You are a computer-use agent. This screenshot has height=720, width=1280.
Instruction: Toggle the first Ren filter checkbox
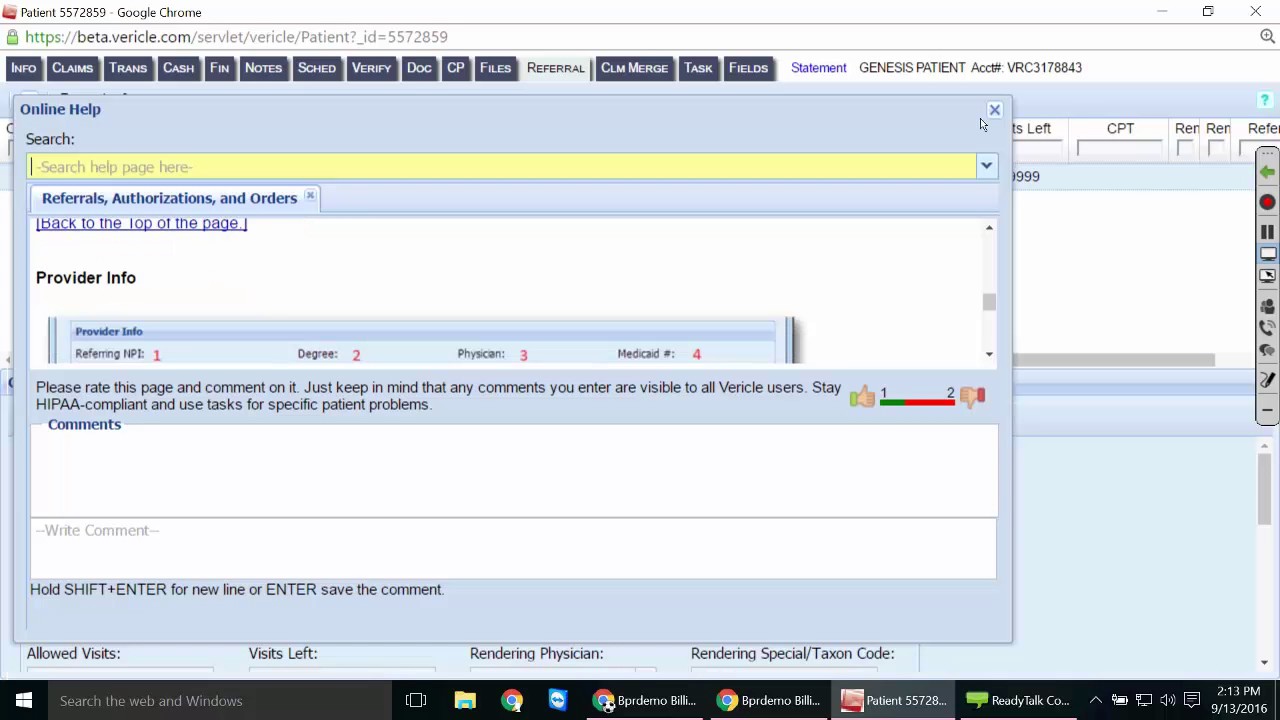(x=1186, y=149)
